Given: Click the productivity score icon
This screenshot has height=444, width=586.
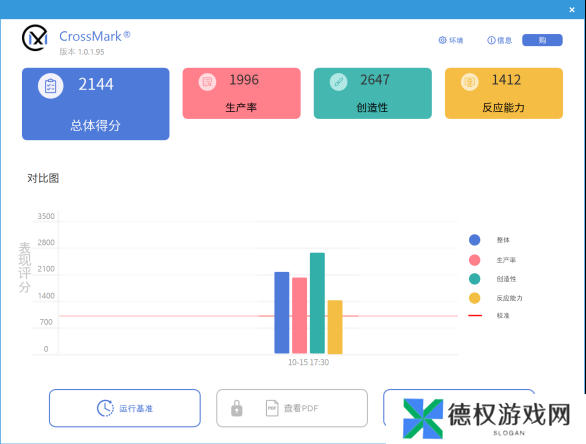Looking at the screenshot, I should [x=207, y=81].
